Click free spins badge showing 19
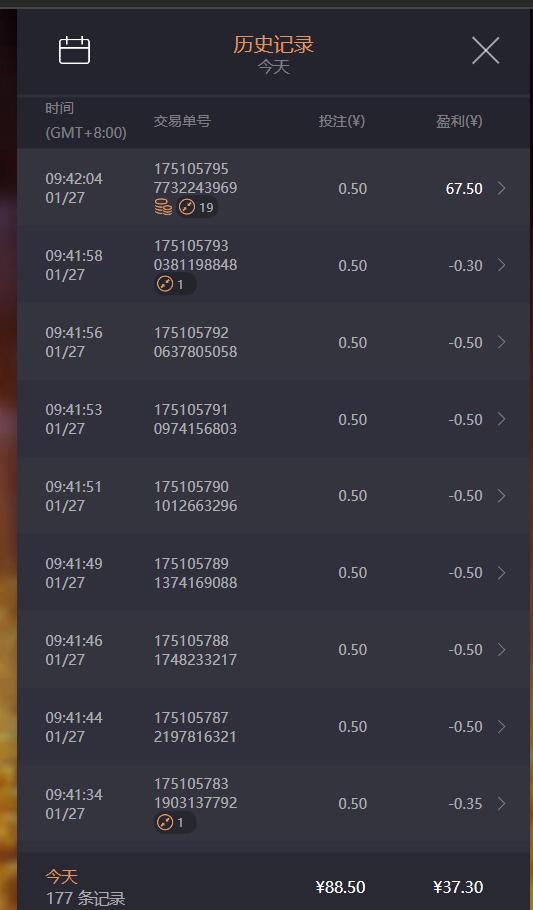Image resolution: width=533 pixels, height=910 pixels. click(197, 207)
